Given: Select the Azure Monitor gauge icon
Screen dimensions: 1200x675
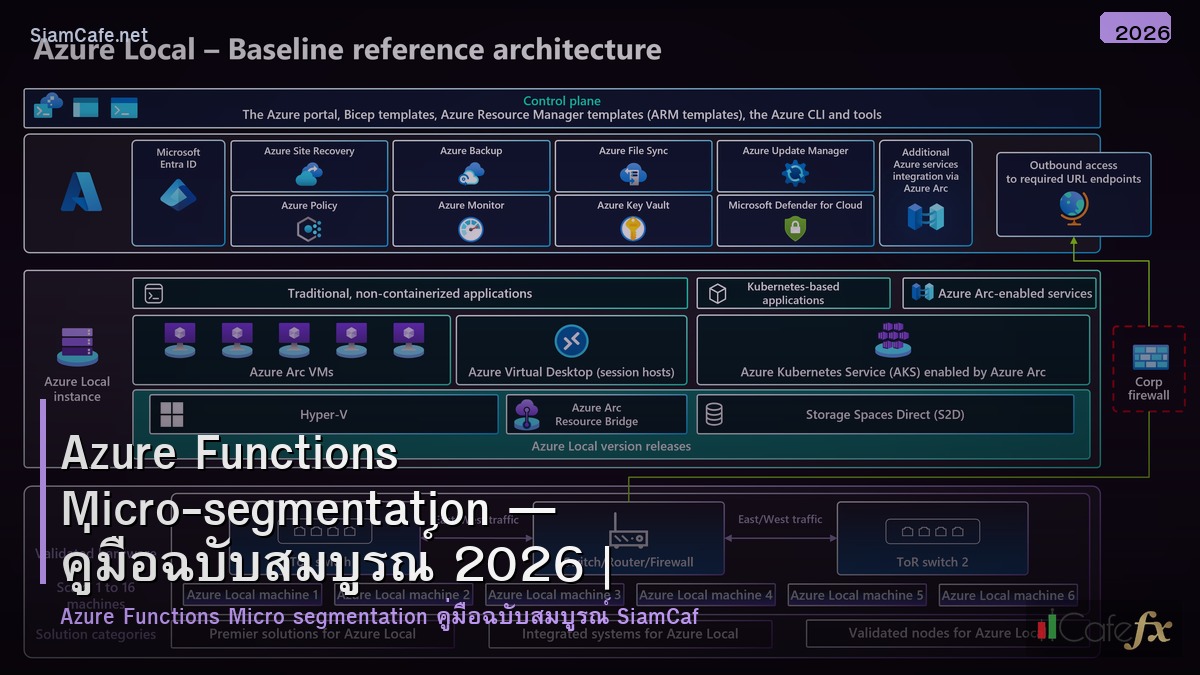Looking at the screenshot, I should coord(471,229).
